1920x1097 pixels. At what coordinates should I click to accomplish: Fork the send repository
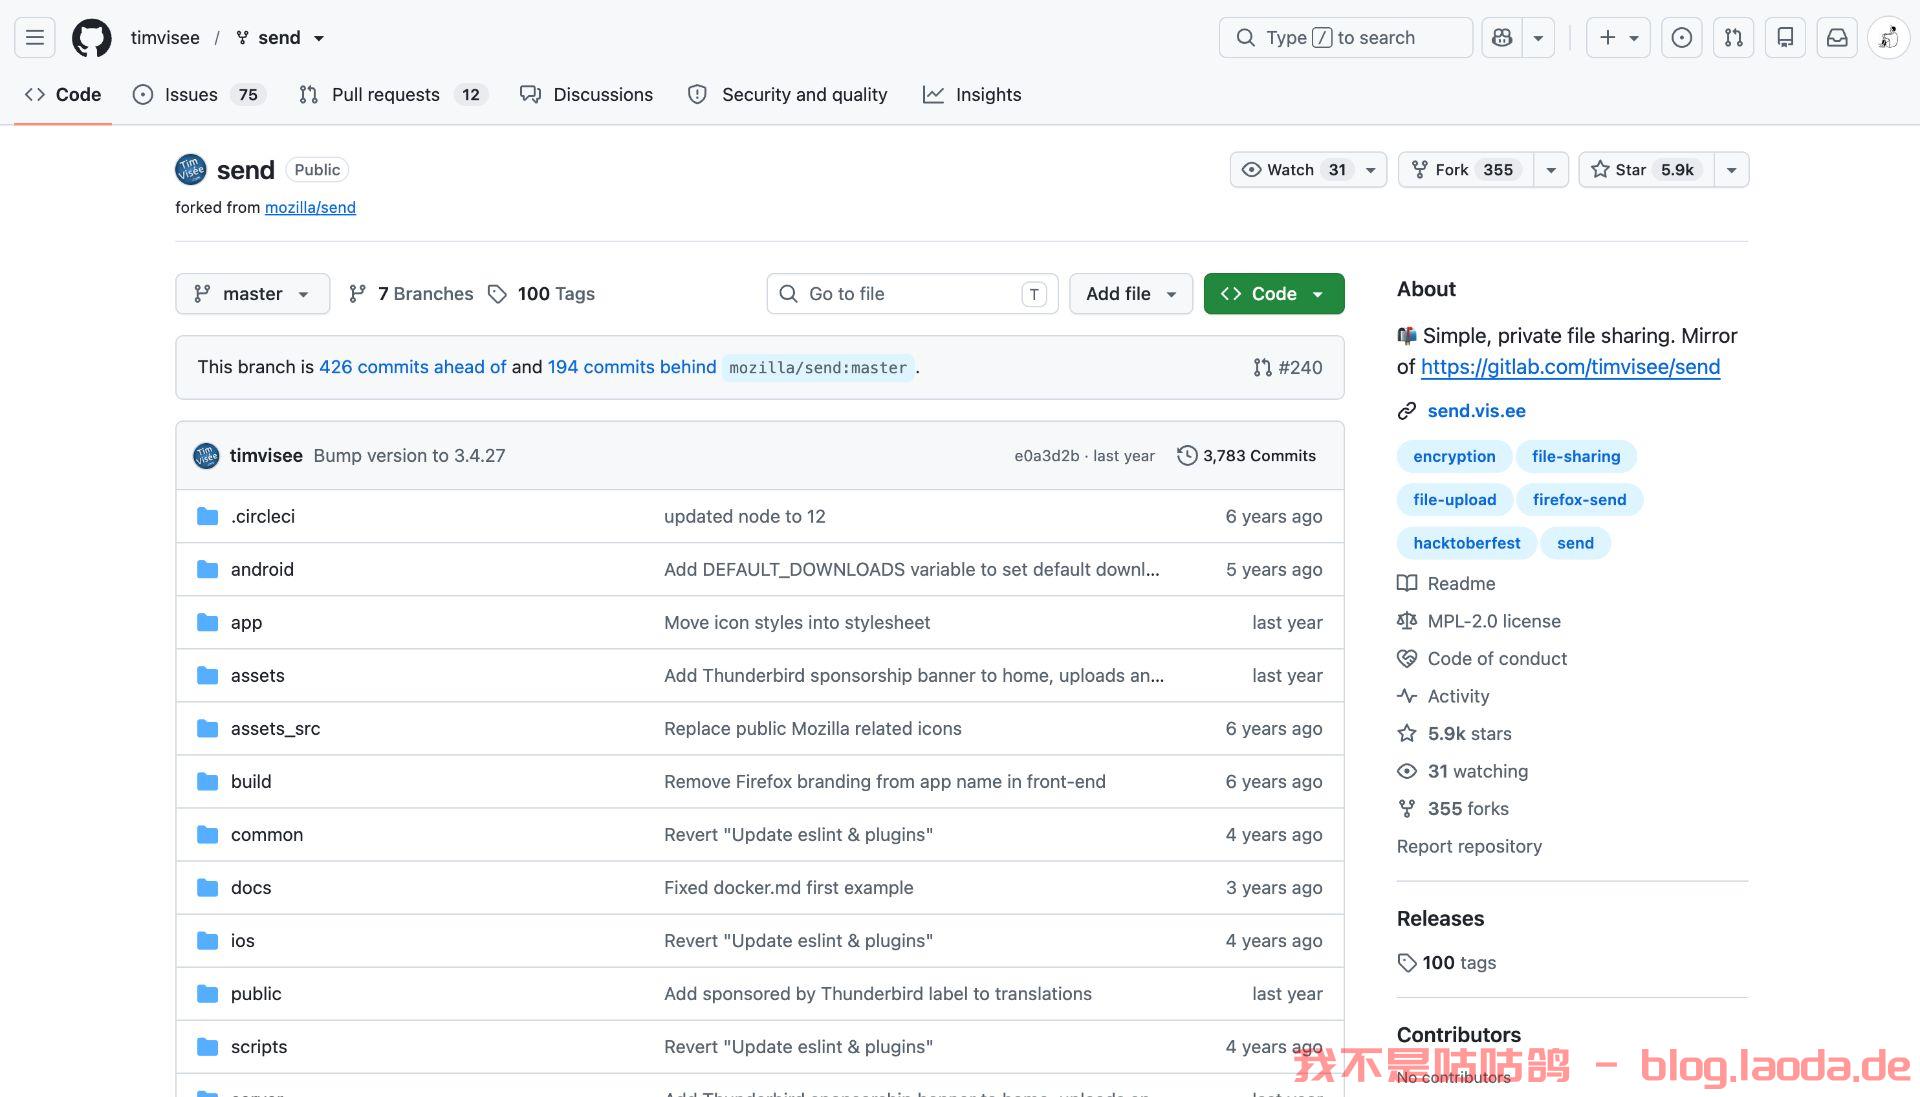[x=1466, y=170]
